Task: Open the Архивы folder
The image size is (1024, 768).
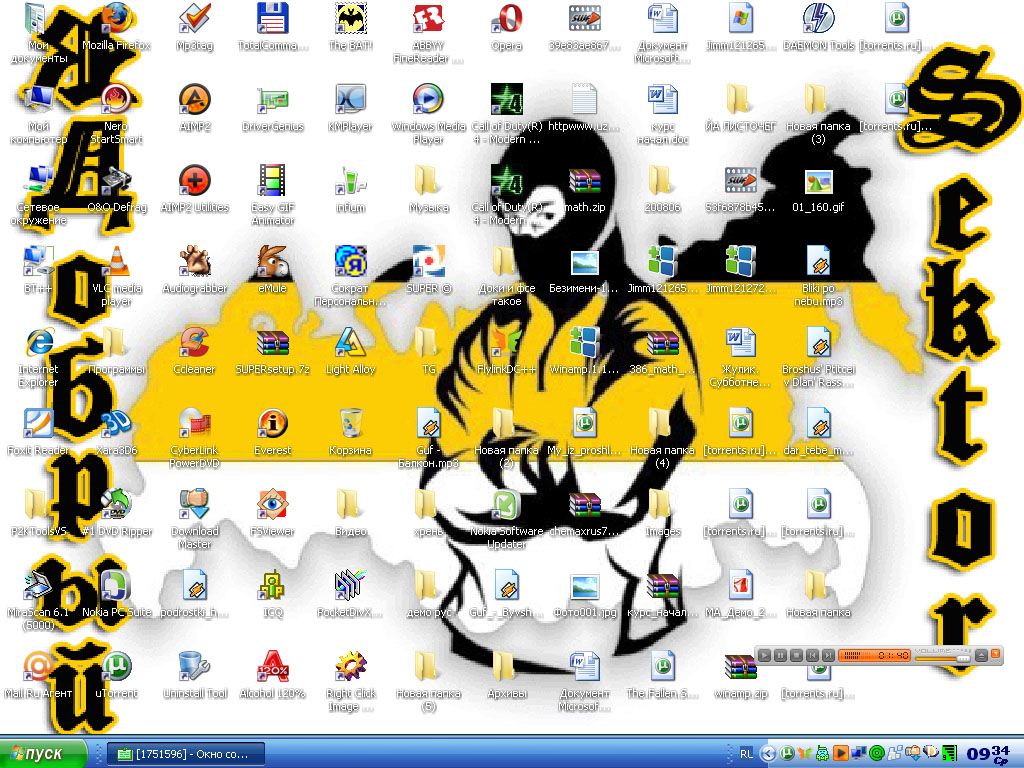Action: pos(507,675)
